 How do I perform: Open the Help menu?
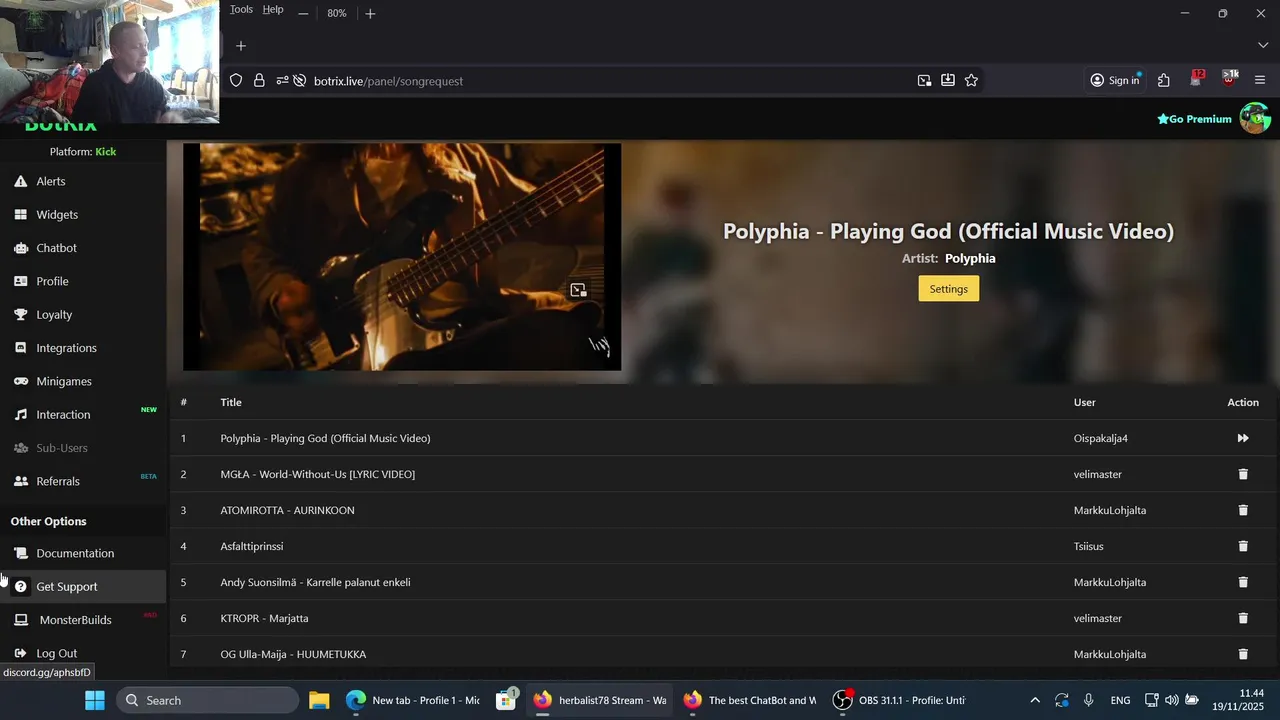273,10
